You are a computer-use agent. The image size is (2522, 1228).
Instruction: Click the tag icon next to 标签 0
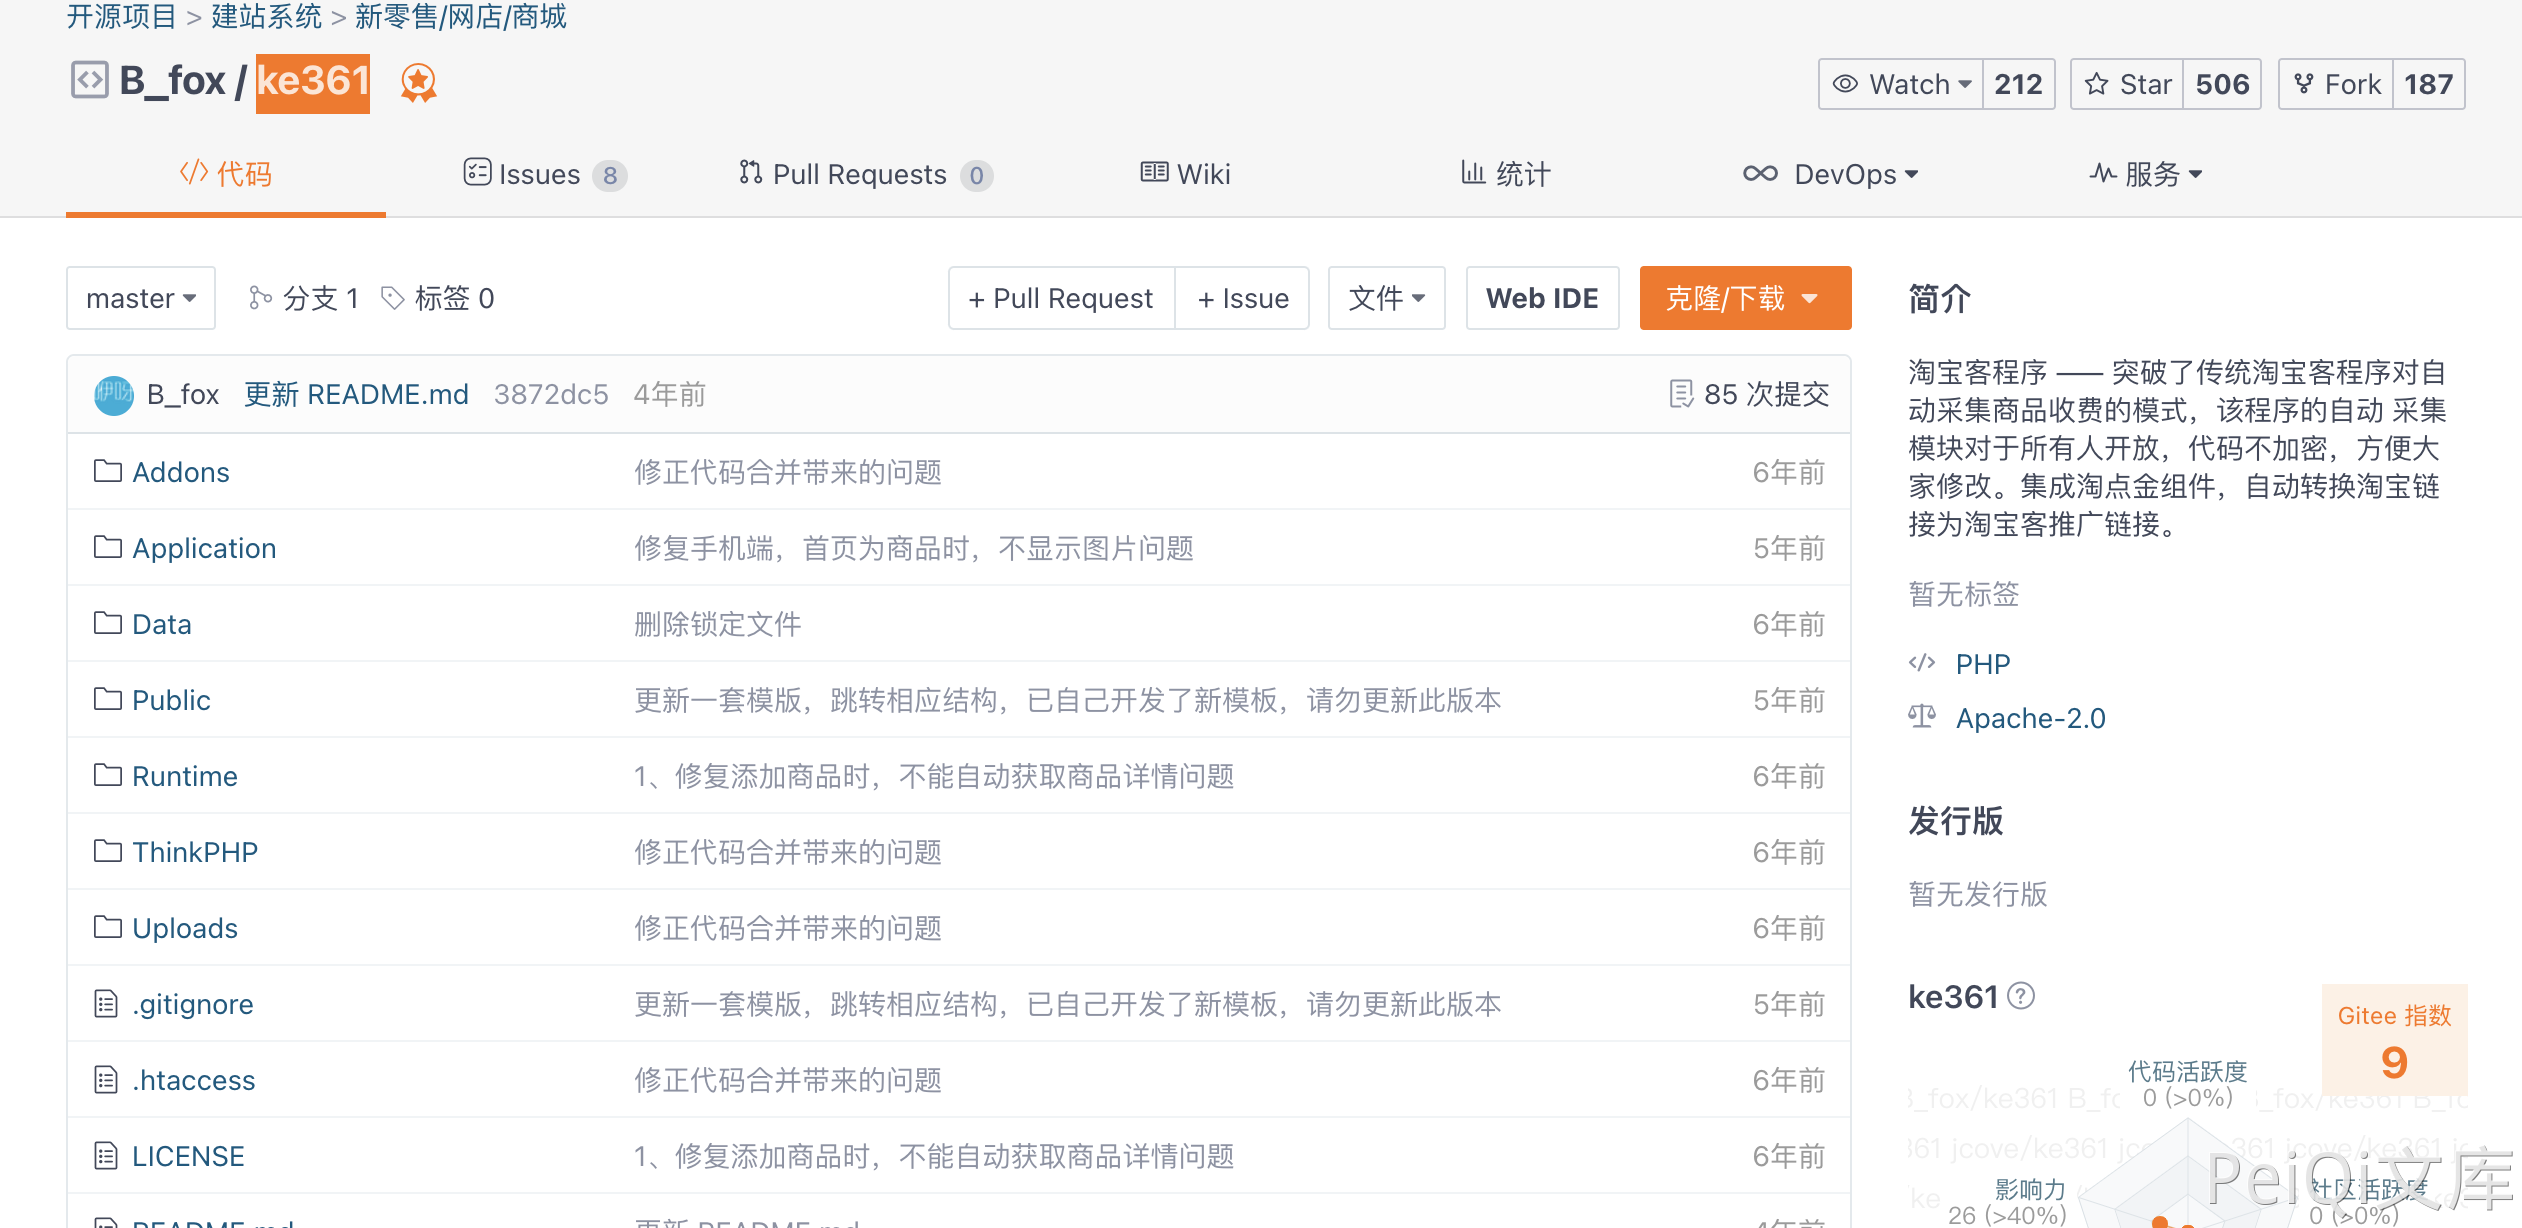pos(393,298)
